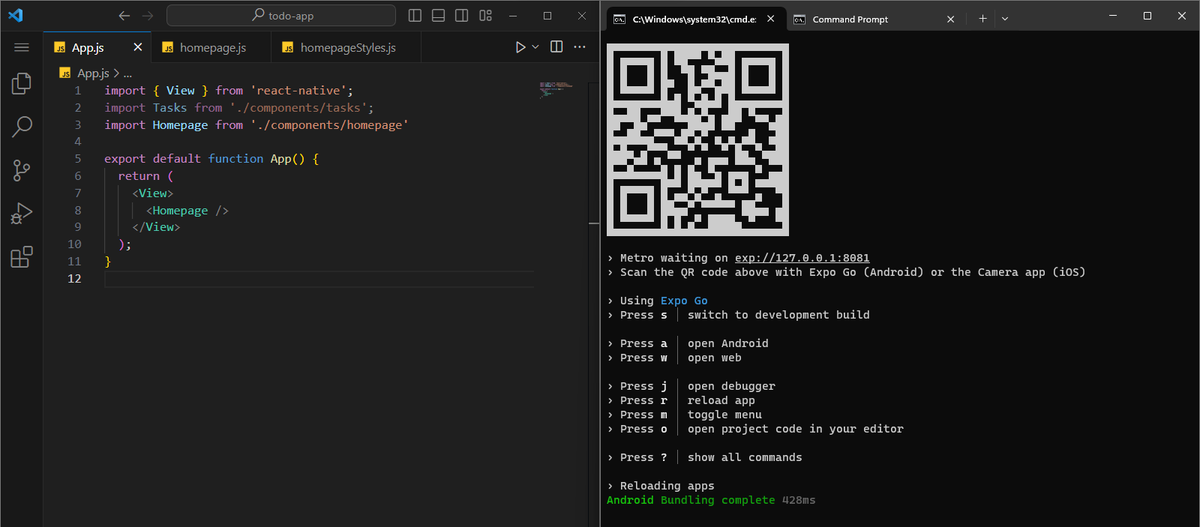
Task: Open the Extensions view
Action: 21,257
